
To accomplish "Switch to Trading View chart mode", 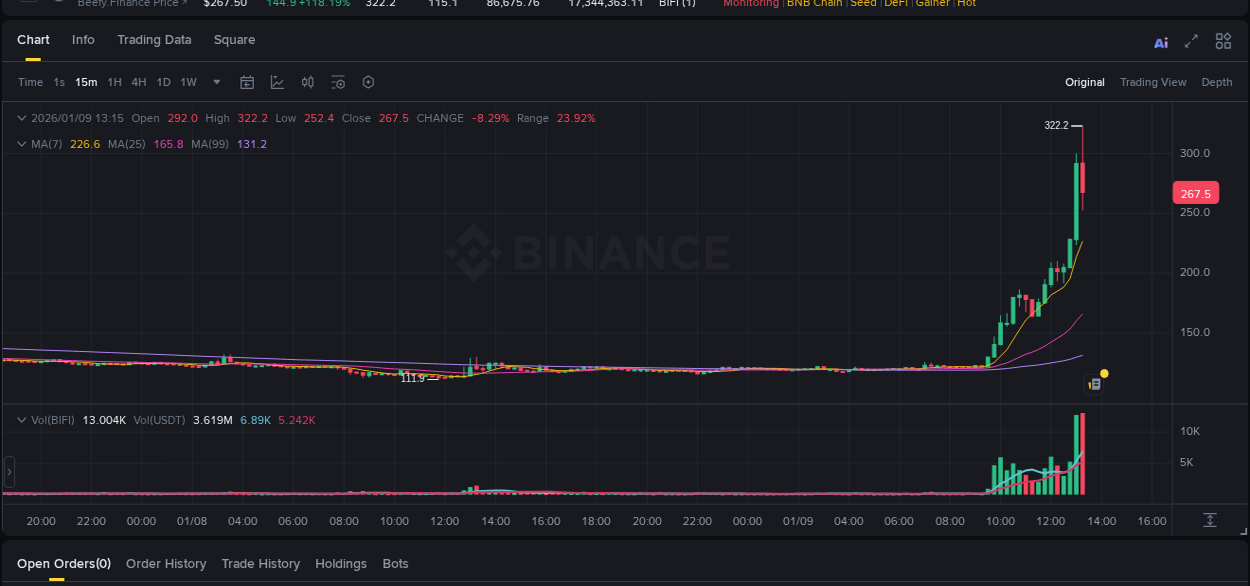I will [x=1153, y=82].
